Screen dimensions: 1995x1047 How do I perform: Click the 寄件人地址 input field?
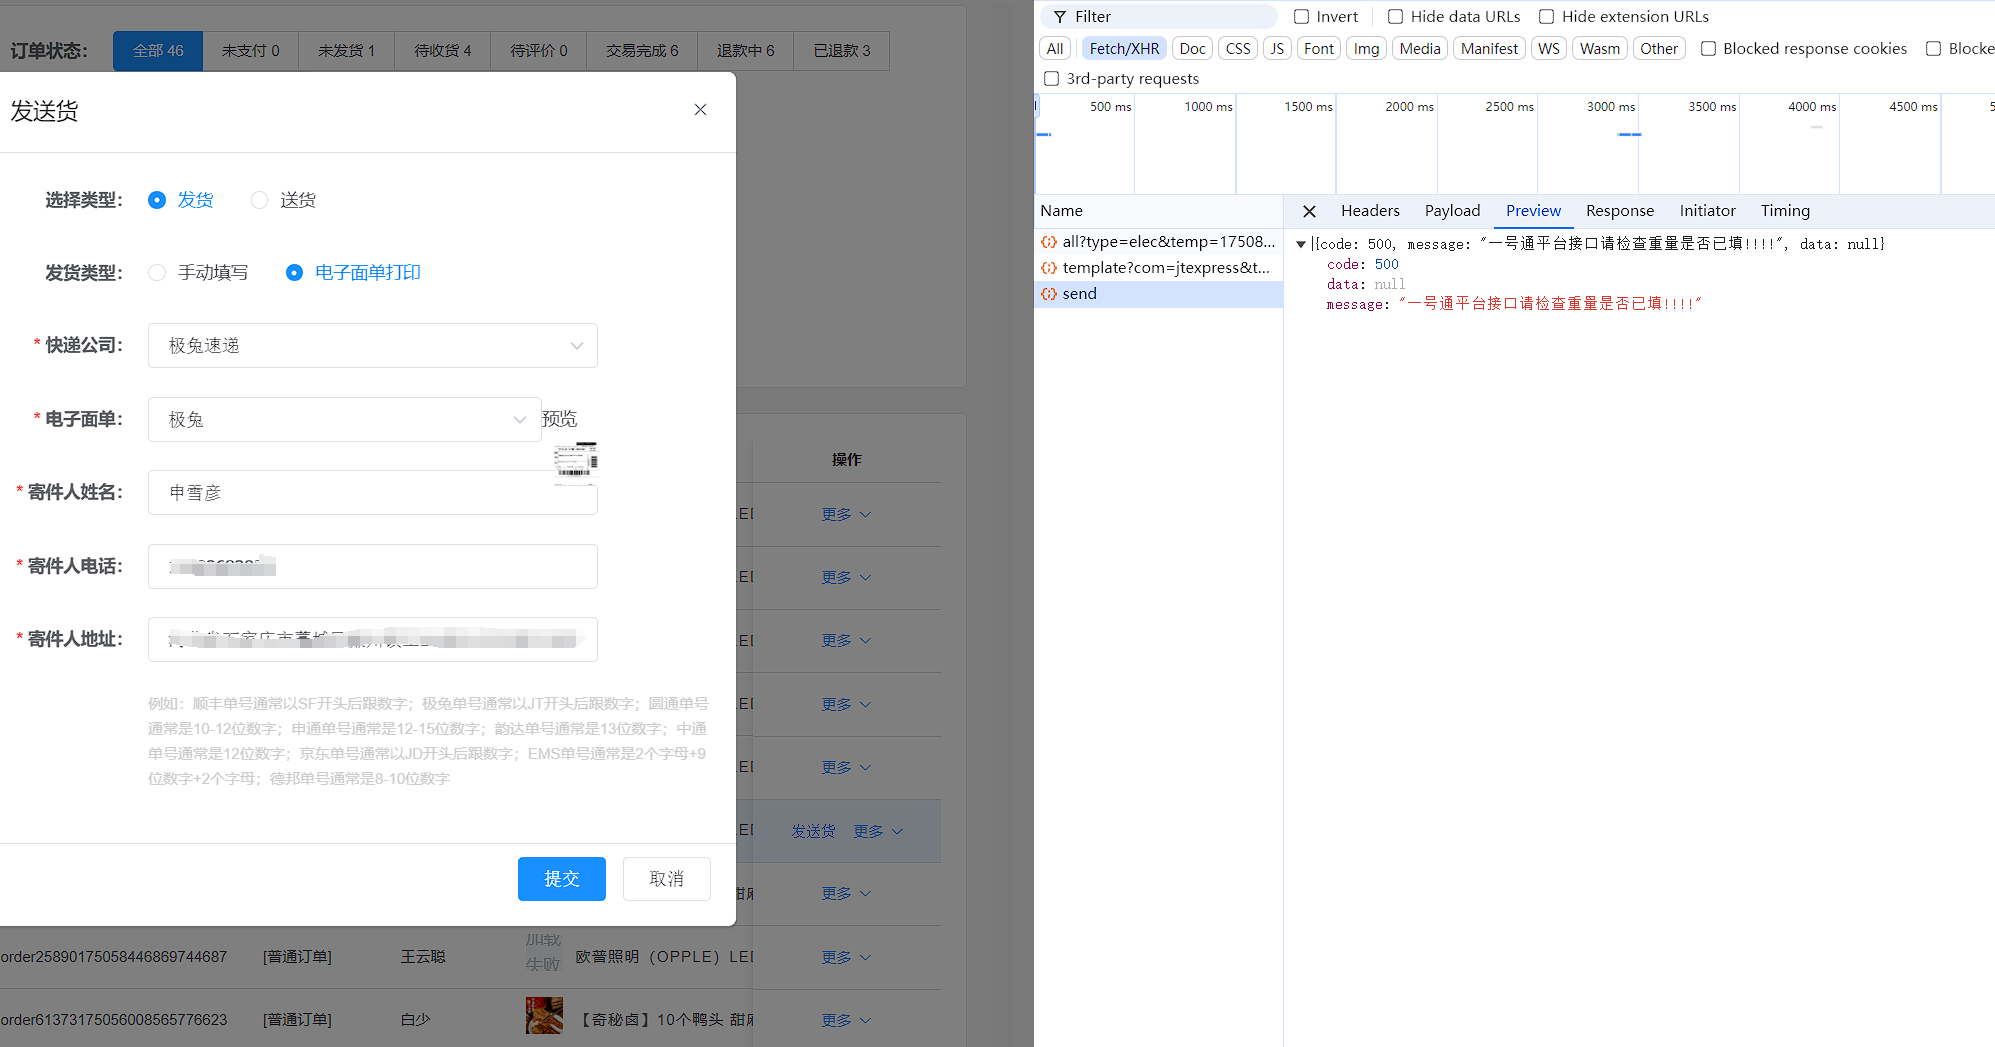point(373,640)
